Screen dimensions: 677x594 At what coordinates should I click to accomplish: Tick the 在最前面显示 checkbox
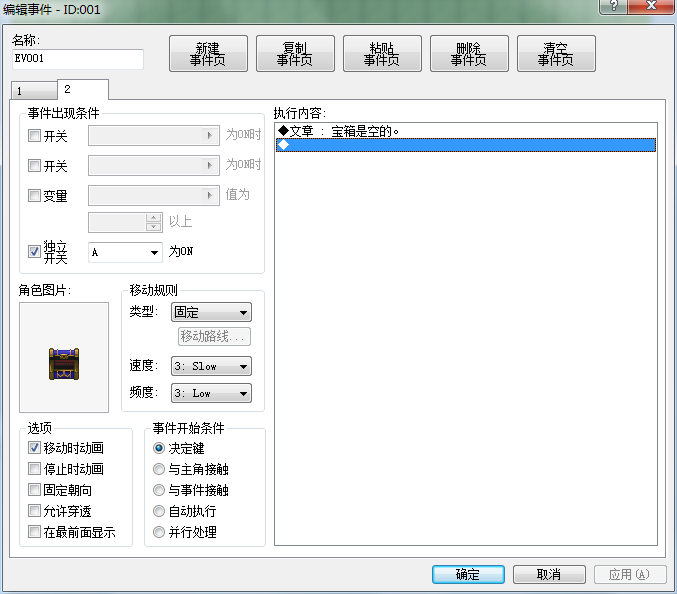tap(34, 531)
